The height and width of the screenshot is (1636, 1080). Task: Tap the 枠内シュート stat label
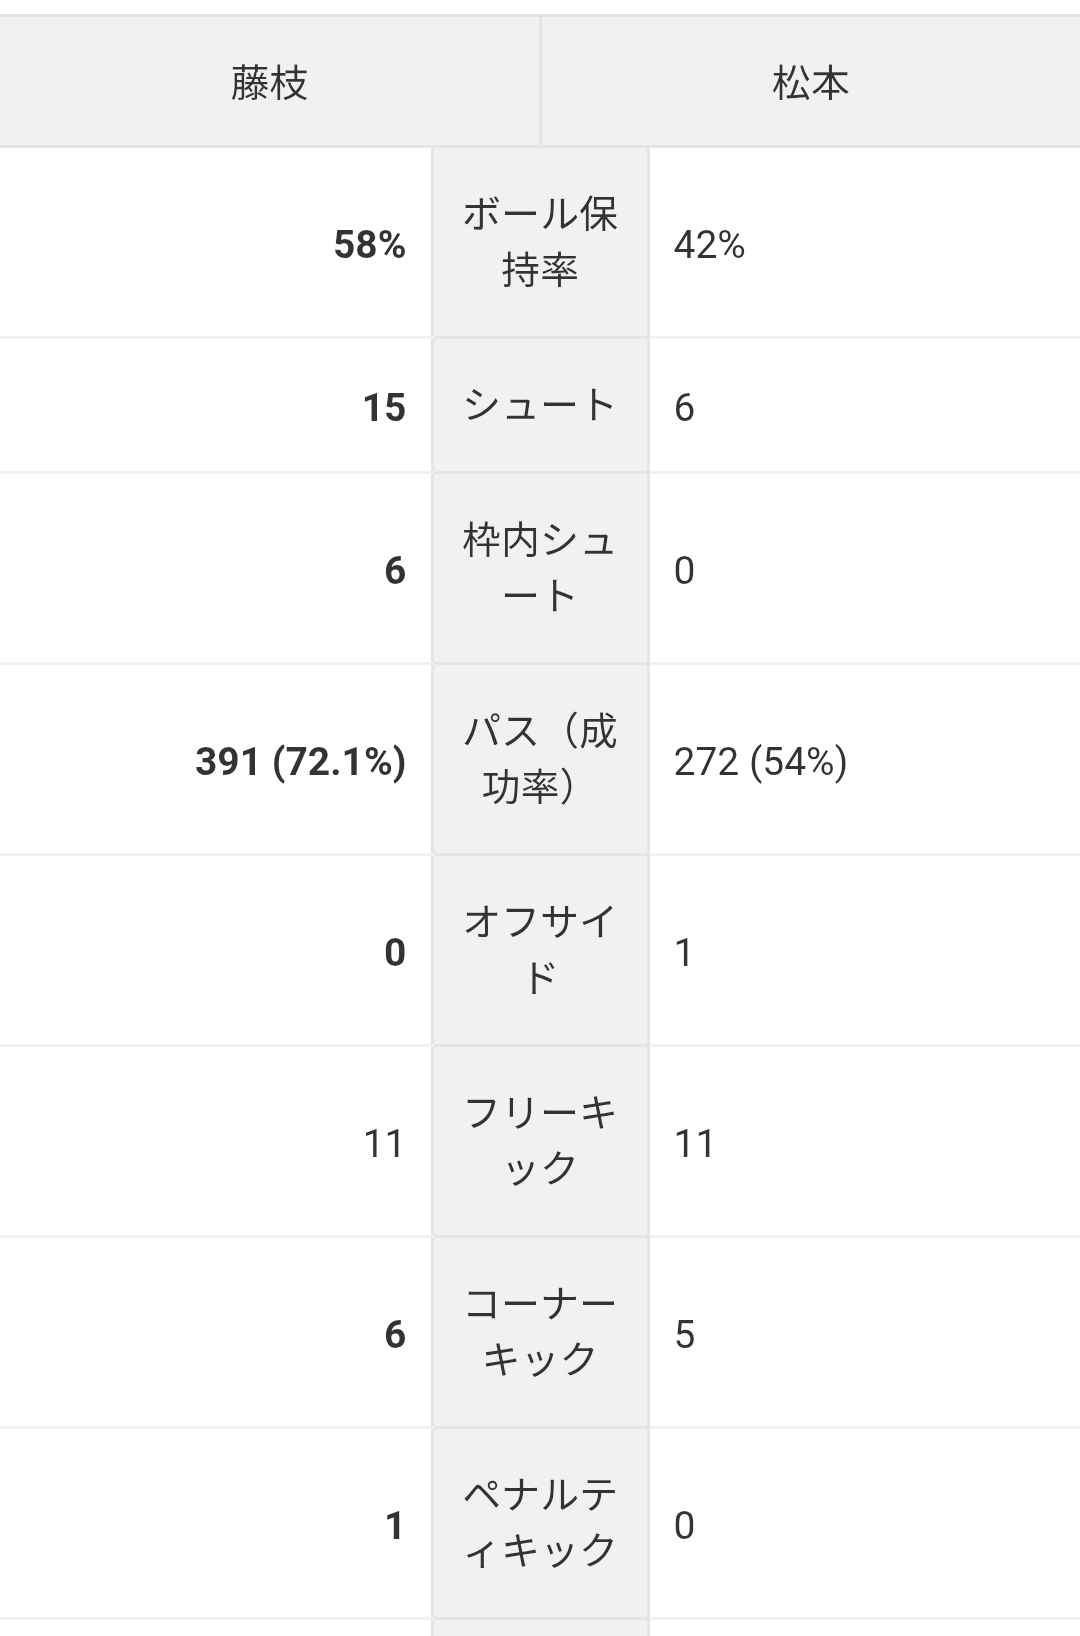click(x=540, y=568)
